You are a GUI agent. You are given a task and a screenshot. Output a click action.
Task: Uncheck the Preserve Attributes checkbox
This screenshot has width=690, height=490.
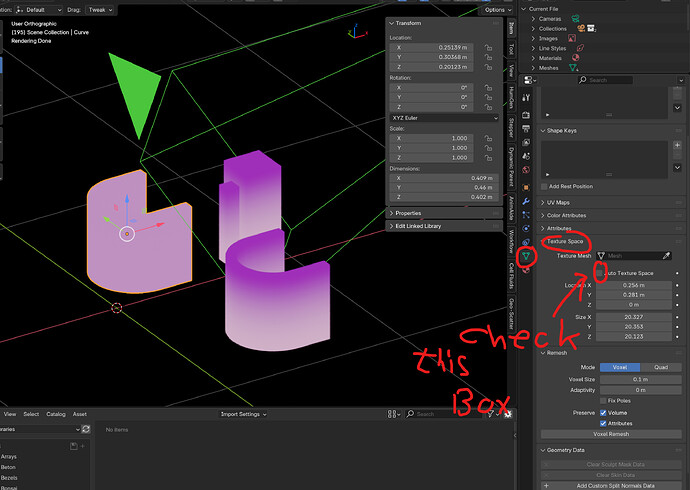tap(603, 423)
